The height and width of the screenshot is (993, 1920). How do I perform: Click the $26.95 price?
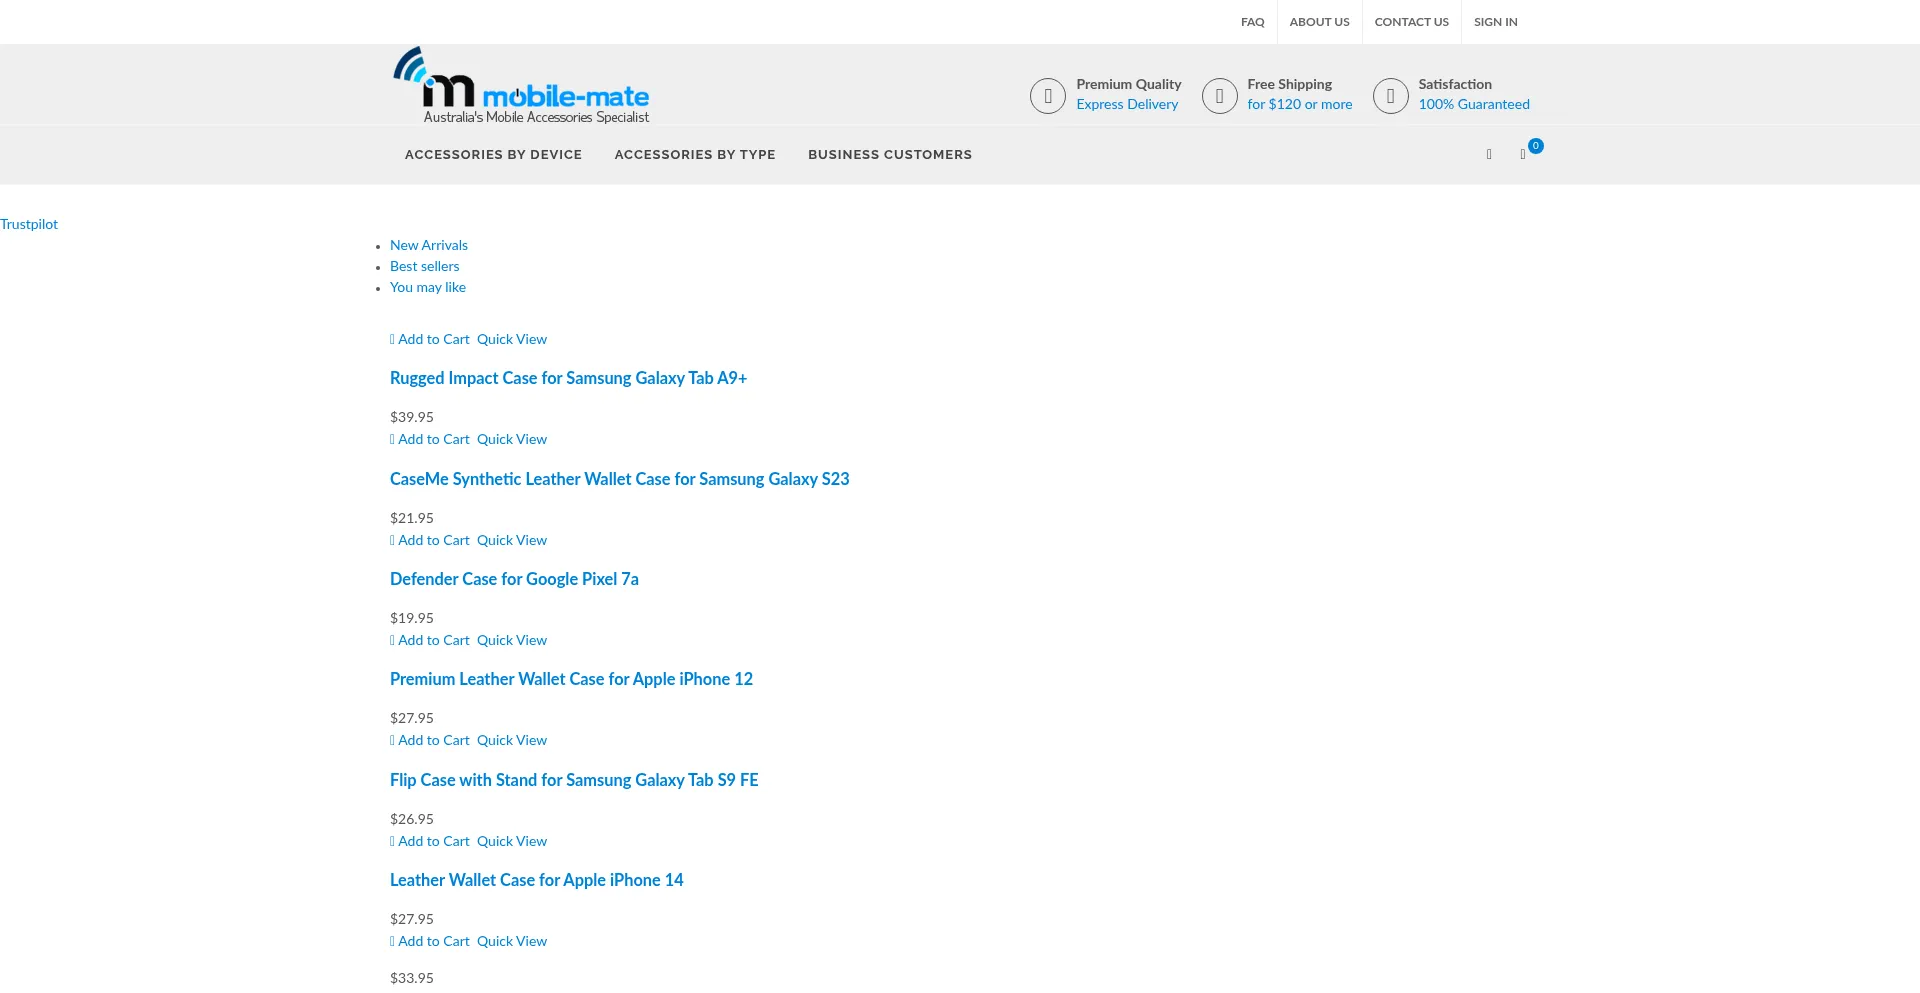pyautogui.click(x=412, y=819)
